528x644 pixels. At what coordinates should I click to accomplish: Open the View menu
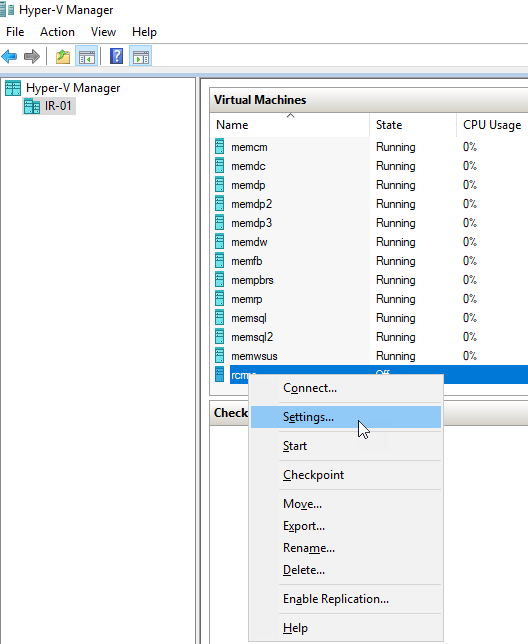click(103, 32)
